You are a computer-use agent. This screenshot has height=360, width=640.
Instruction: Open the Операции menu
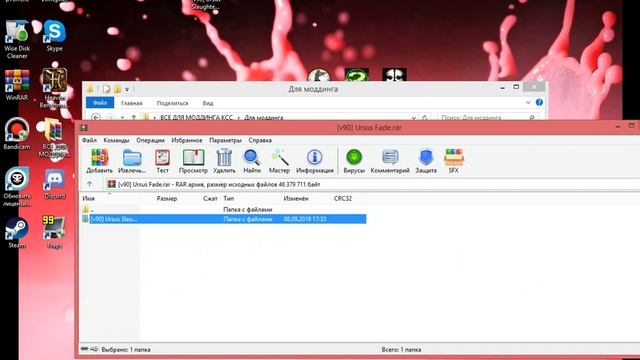pyautogui.click(x=150, y=140)
